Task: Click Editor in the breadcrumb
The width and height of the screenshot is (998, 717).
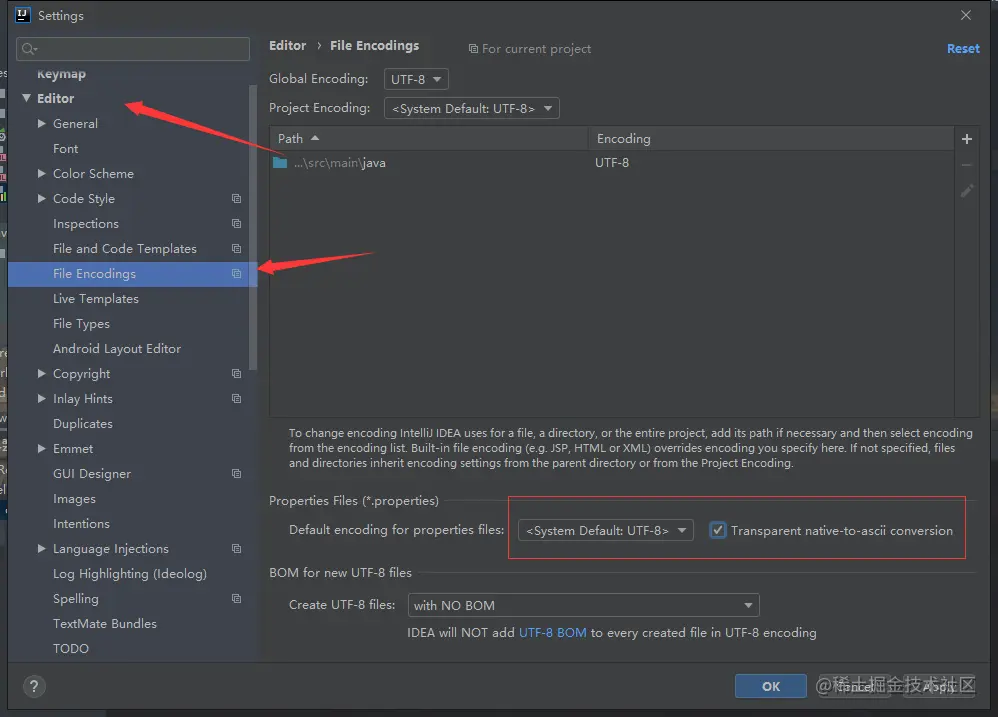Action: 288,46
